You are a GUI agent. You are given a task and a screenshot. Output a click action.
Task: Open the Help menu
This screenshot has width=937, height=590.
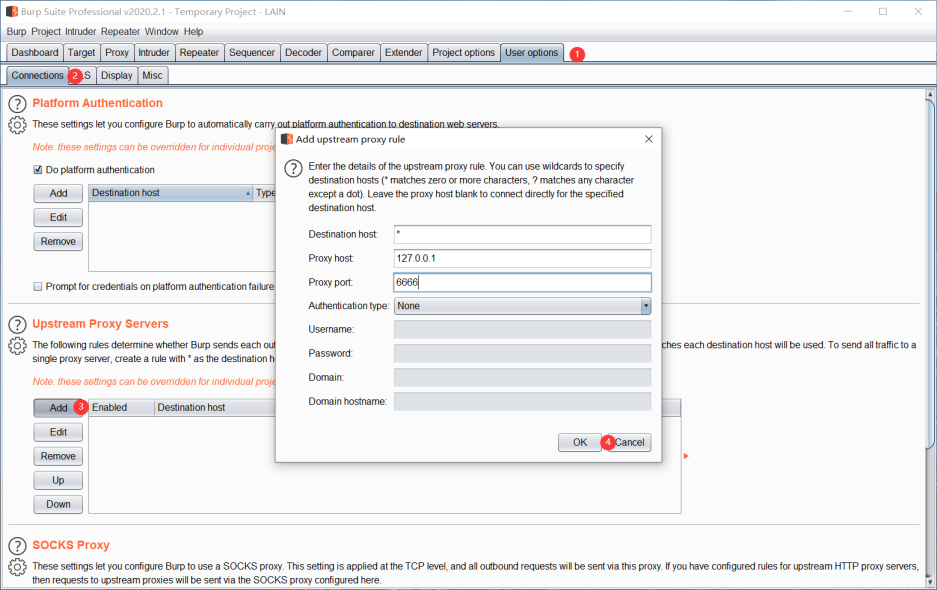click(x=194, y=32)
